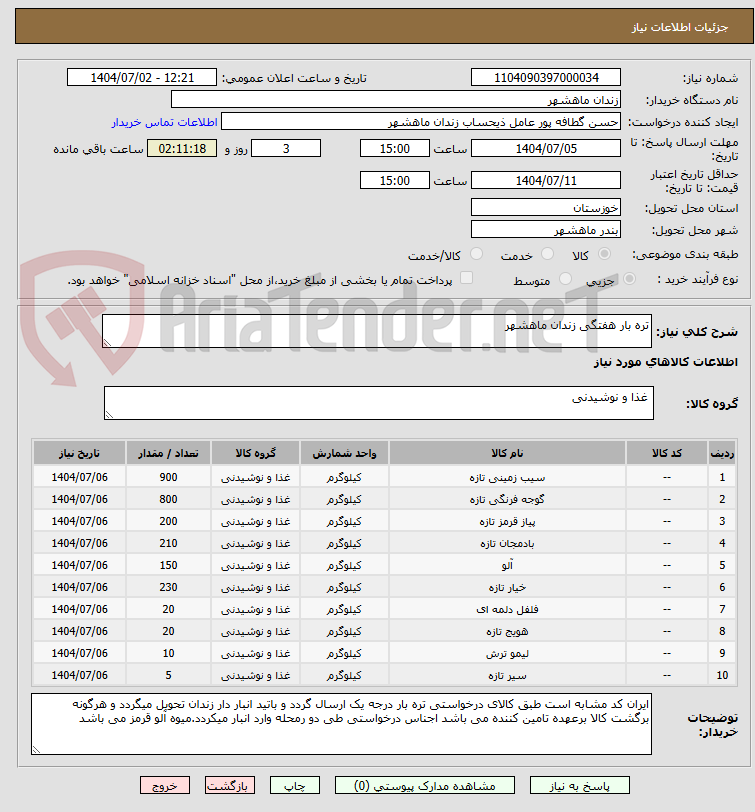Click the response deadline time field 15:00

click(395, 149)
